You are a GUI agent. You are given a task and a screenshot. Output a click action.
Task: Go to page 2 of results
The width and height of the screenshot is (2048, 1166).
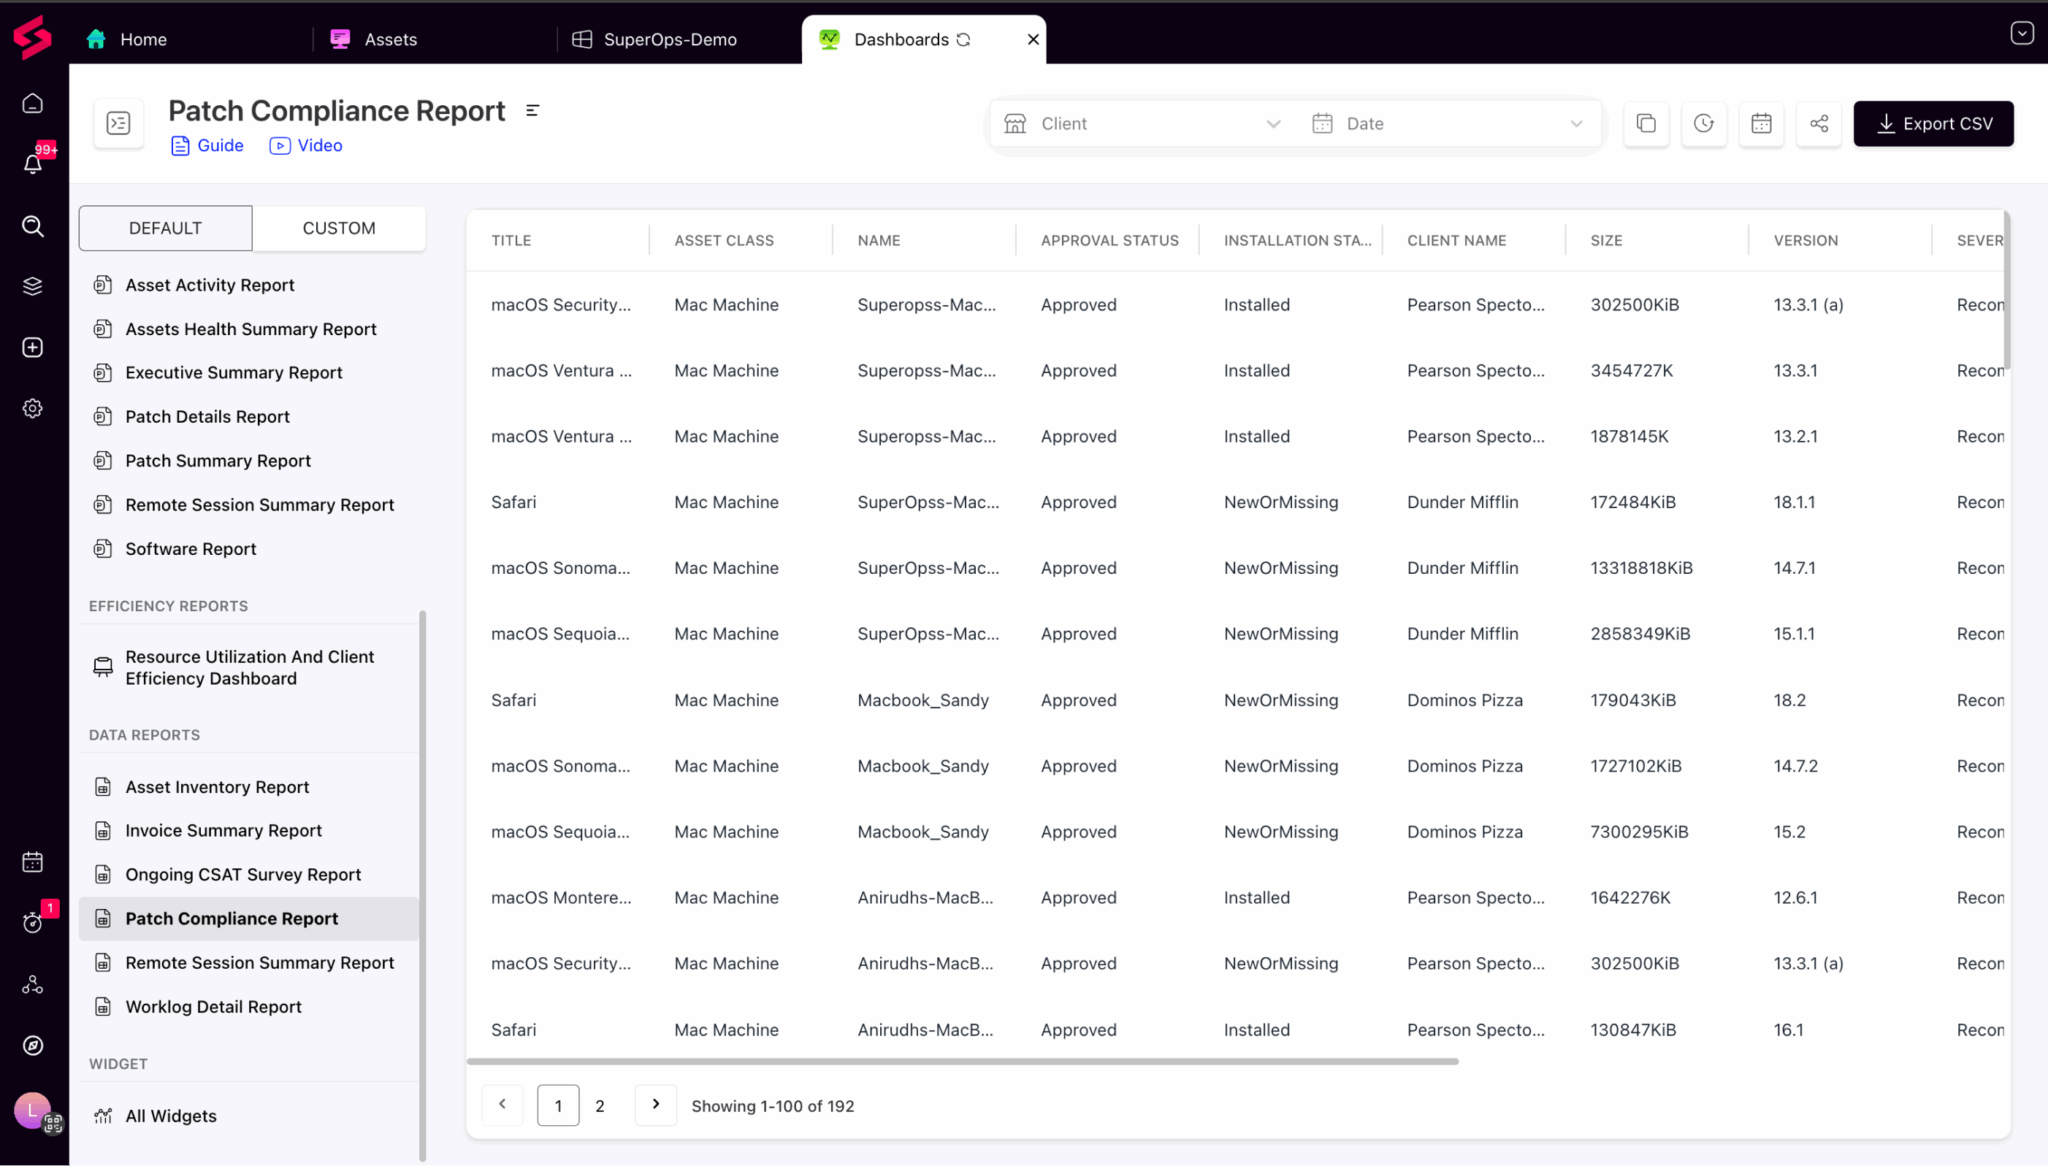tap(600, 1106)
